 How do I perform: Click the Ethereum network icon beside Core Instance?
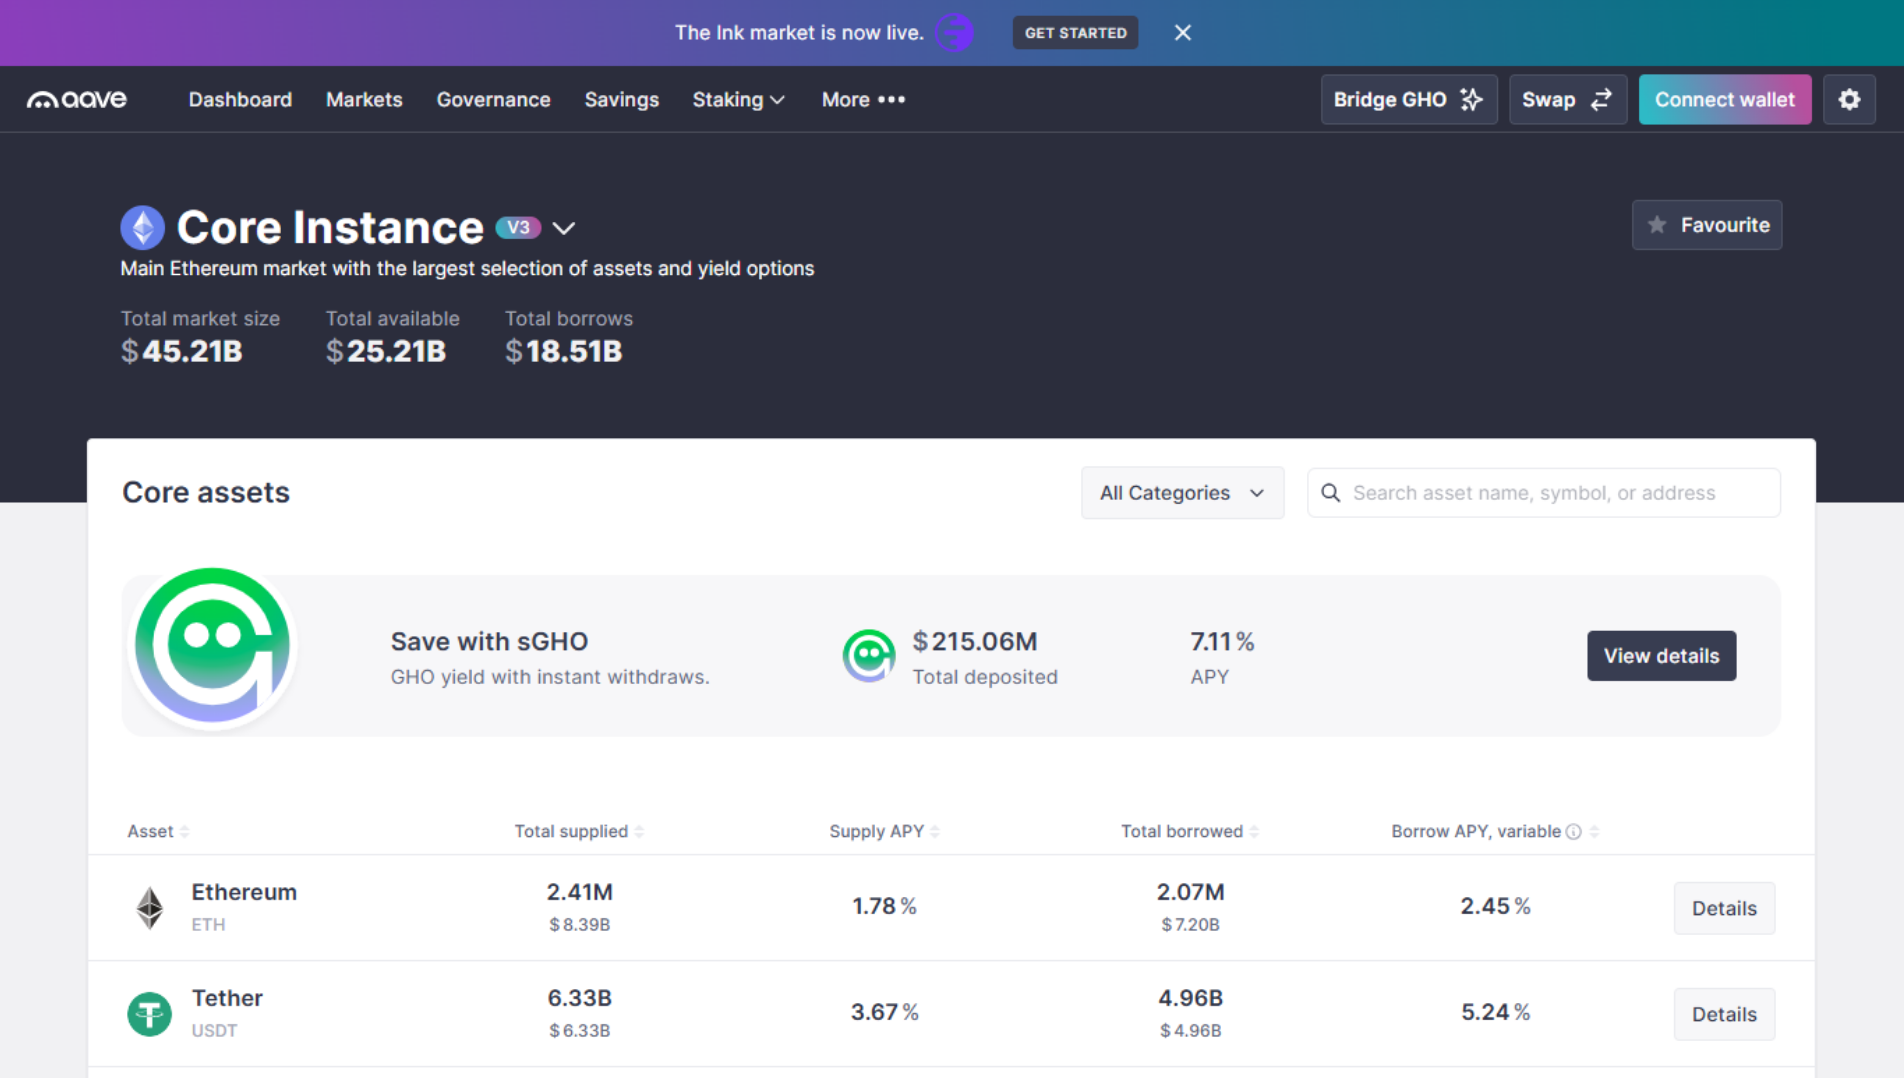(x=143, y=228)
